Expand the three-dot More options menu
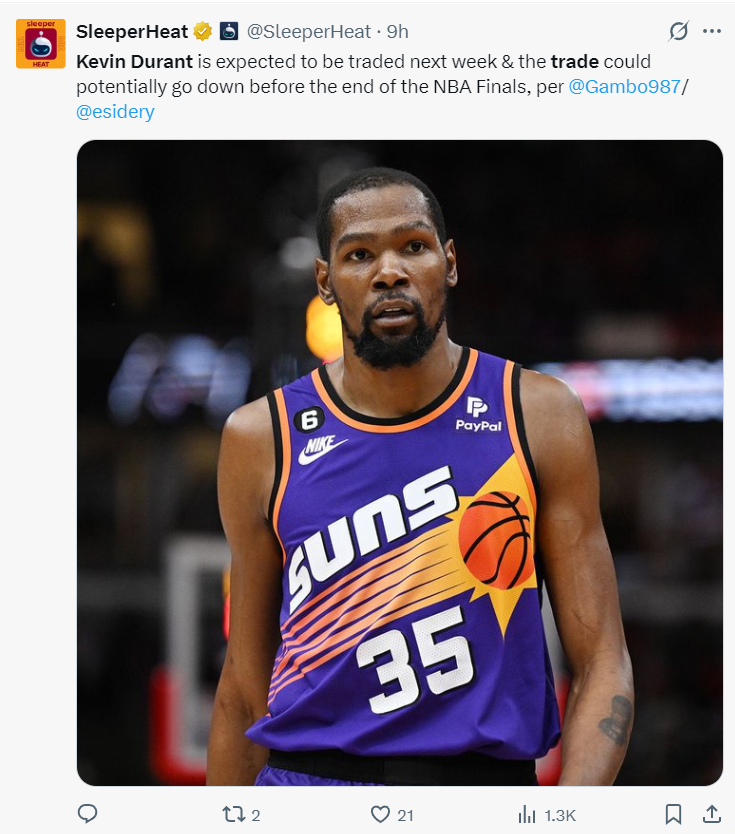 (712, 32)
